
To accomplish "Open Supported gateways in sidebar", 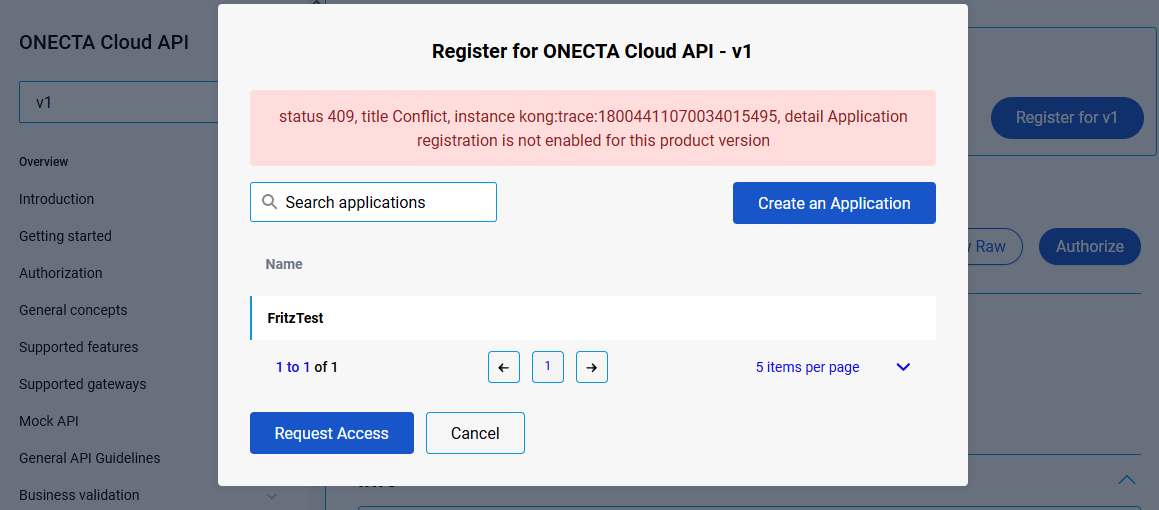I will [x=83, y=384].
